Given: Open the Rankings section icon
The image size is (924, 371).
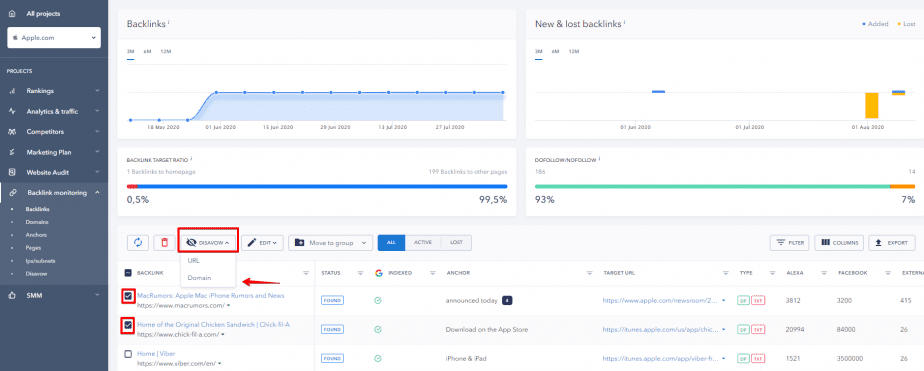Looking at the screenshot, I should pyautogui.click(x=12, y=91).
